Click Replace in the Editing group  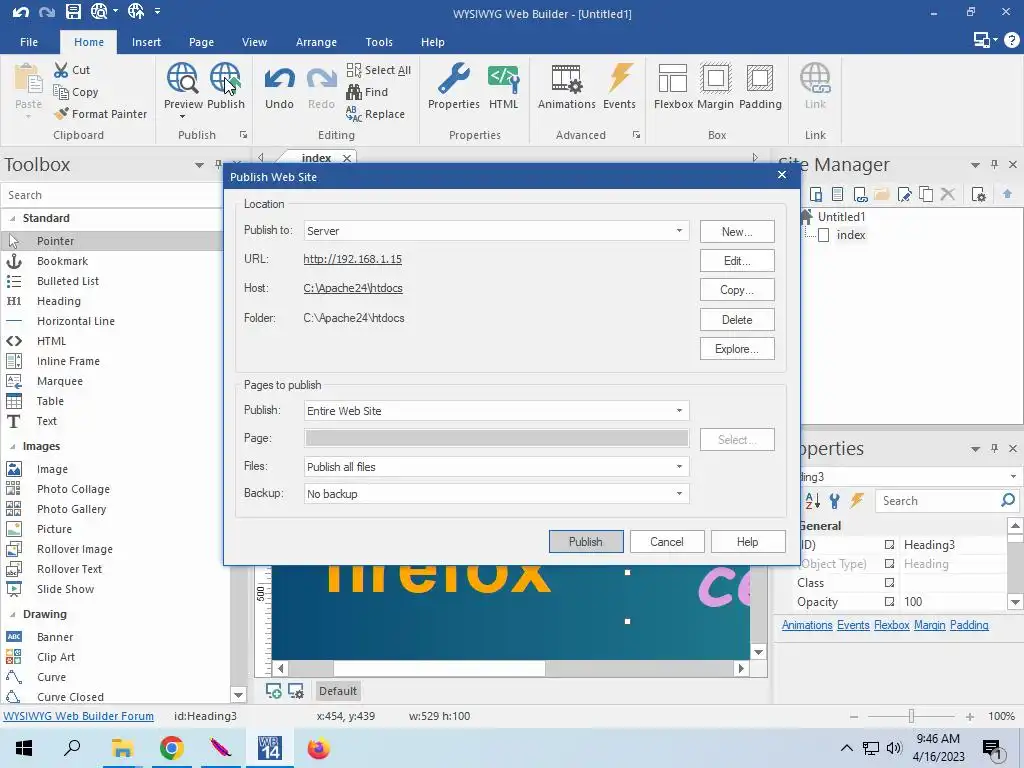click(x=376, y=114)
